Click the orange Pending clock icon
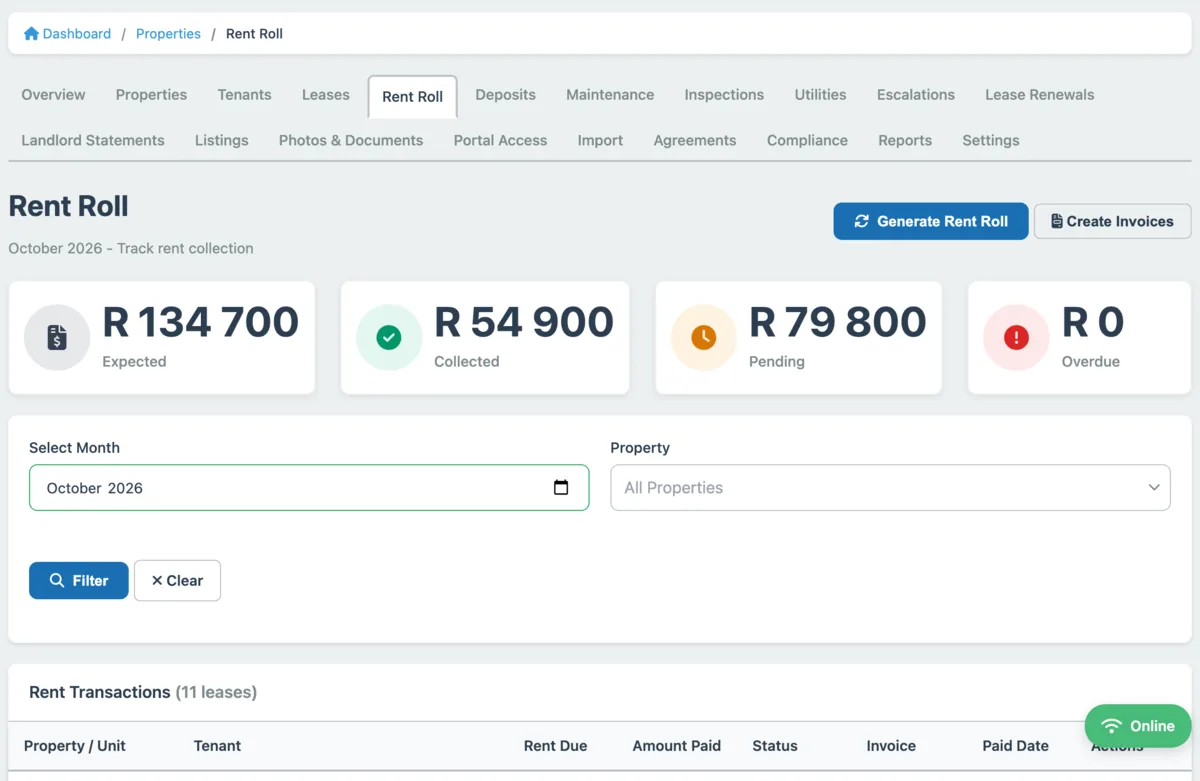 [704, 338]
